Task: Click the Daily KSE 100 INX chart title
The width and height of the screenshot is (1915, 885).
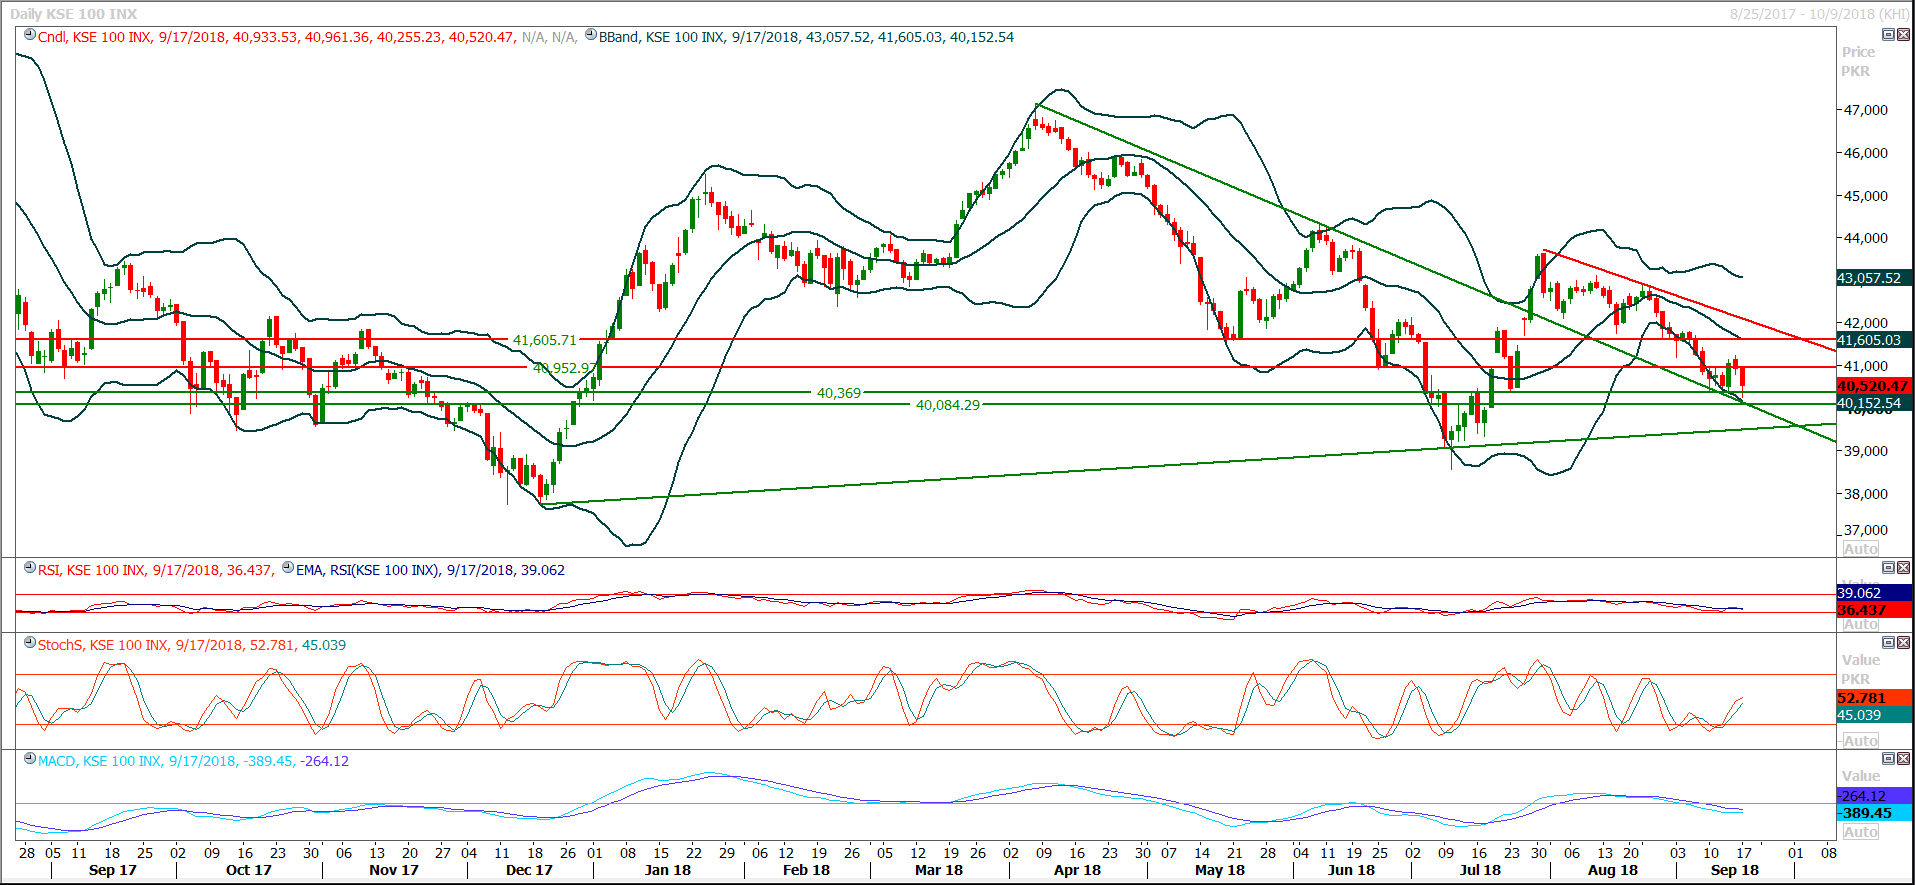Action: click(74, 14)
